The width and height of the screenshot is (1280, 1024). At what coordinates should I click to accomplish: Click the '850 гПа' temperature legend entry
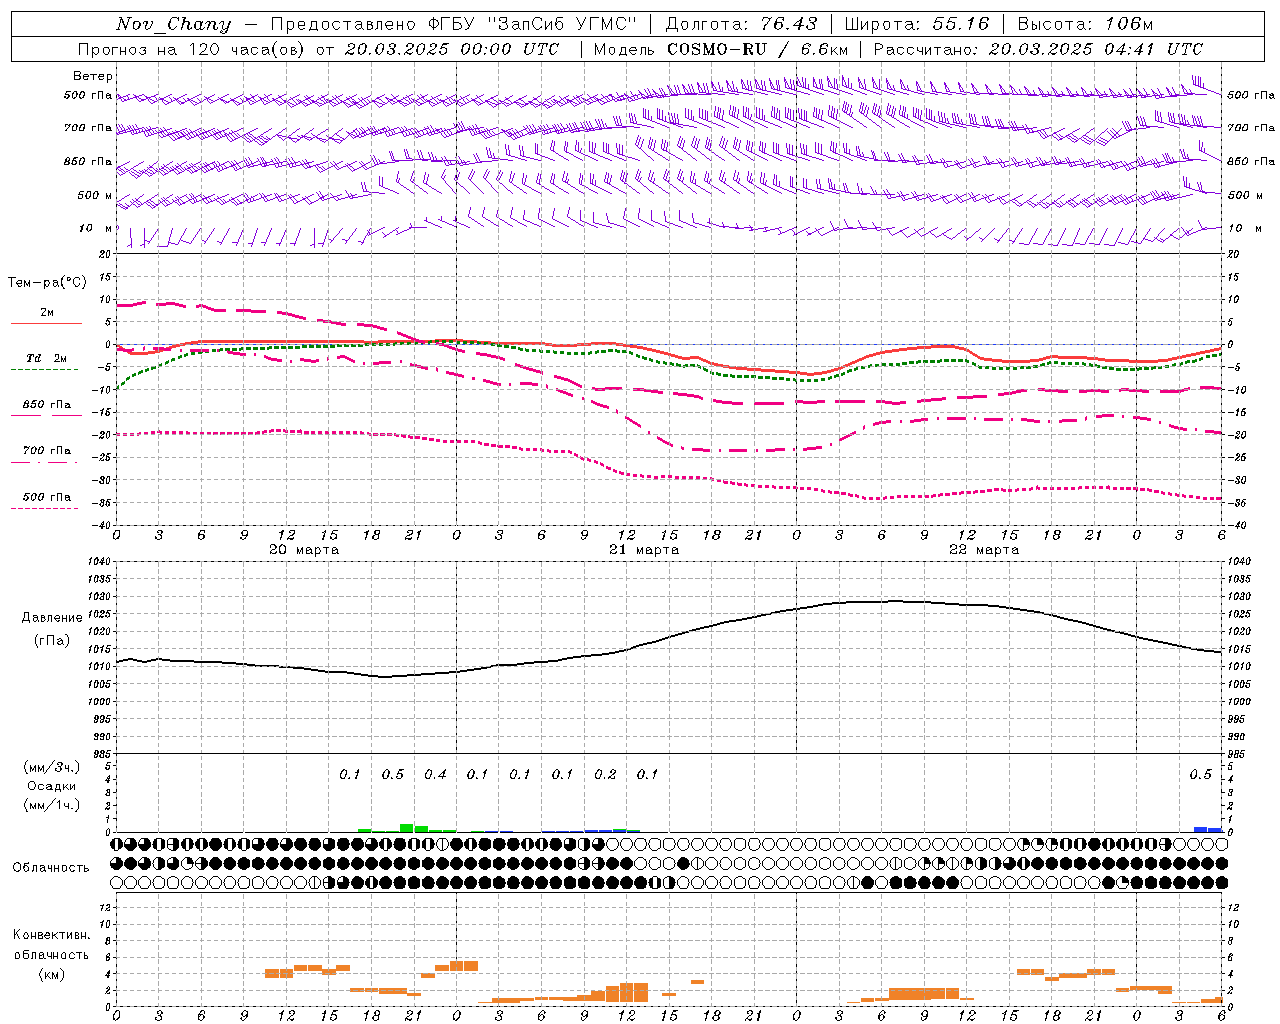(47, 405)
